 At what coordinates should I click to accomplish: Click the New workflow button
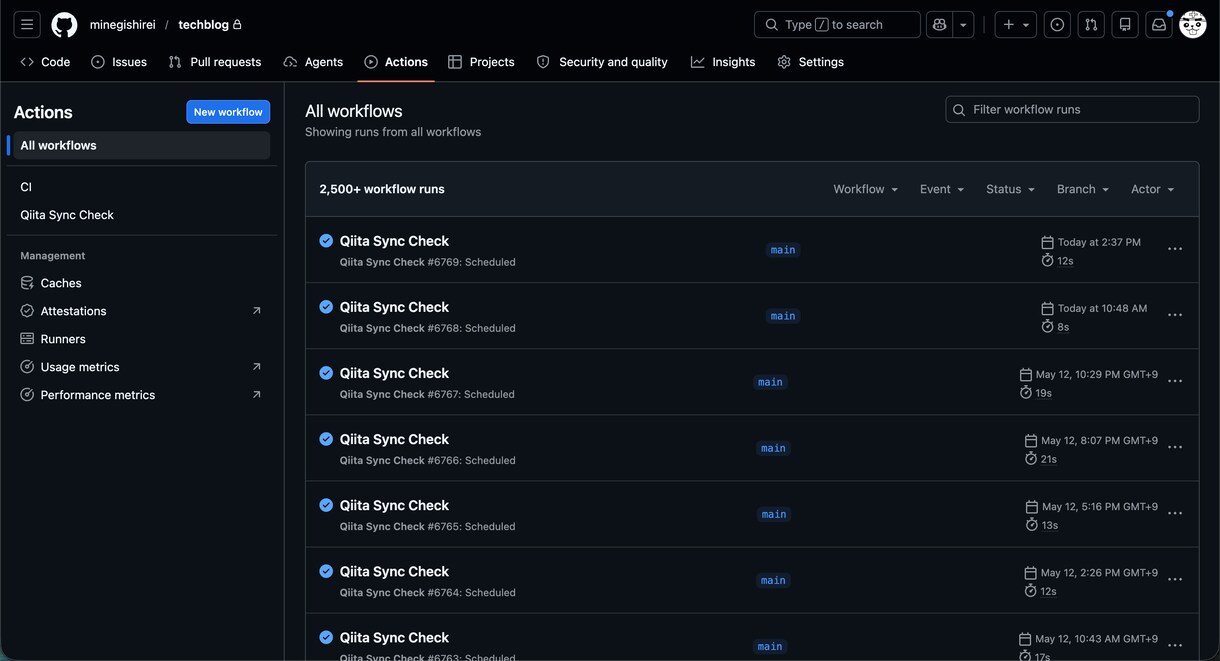point(228,112)
